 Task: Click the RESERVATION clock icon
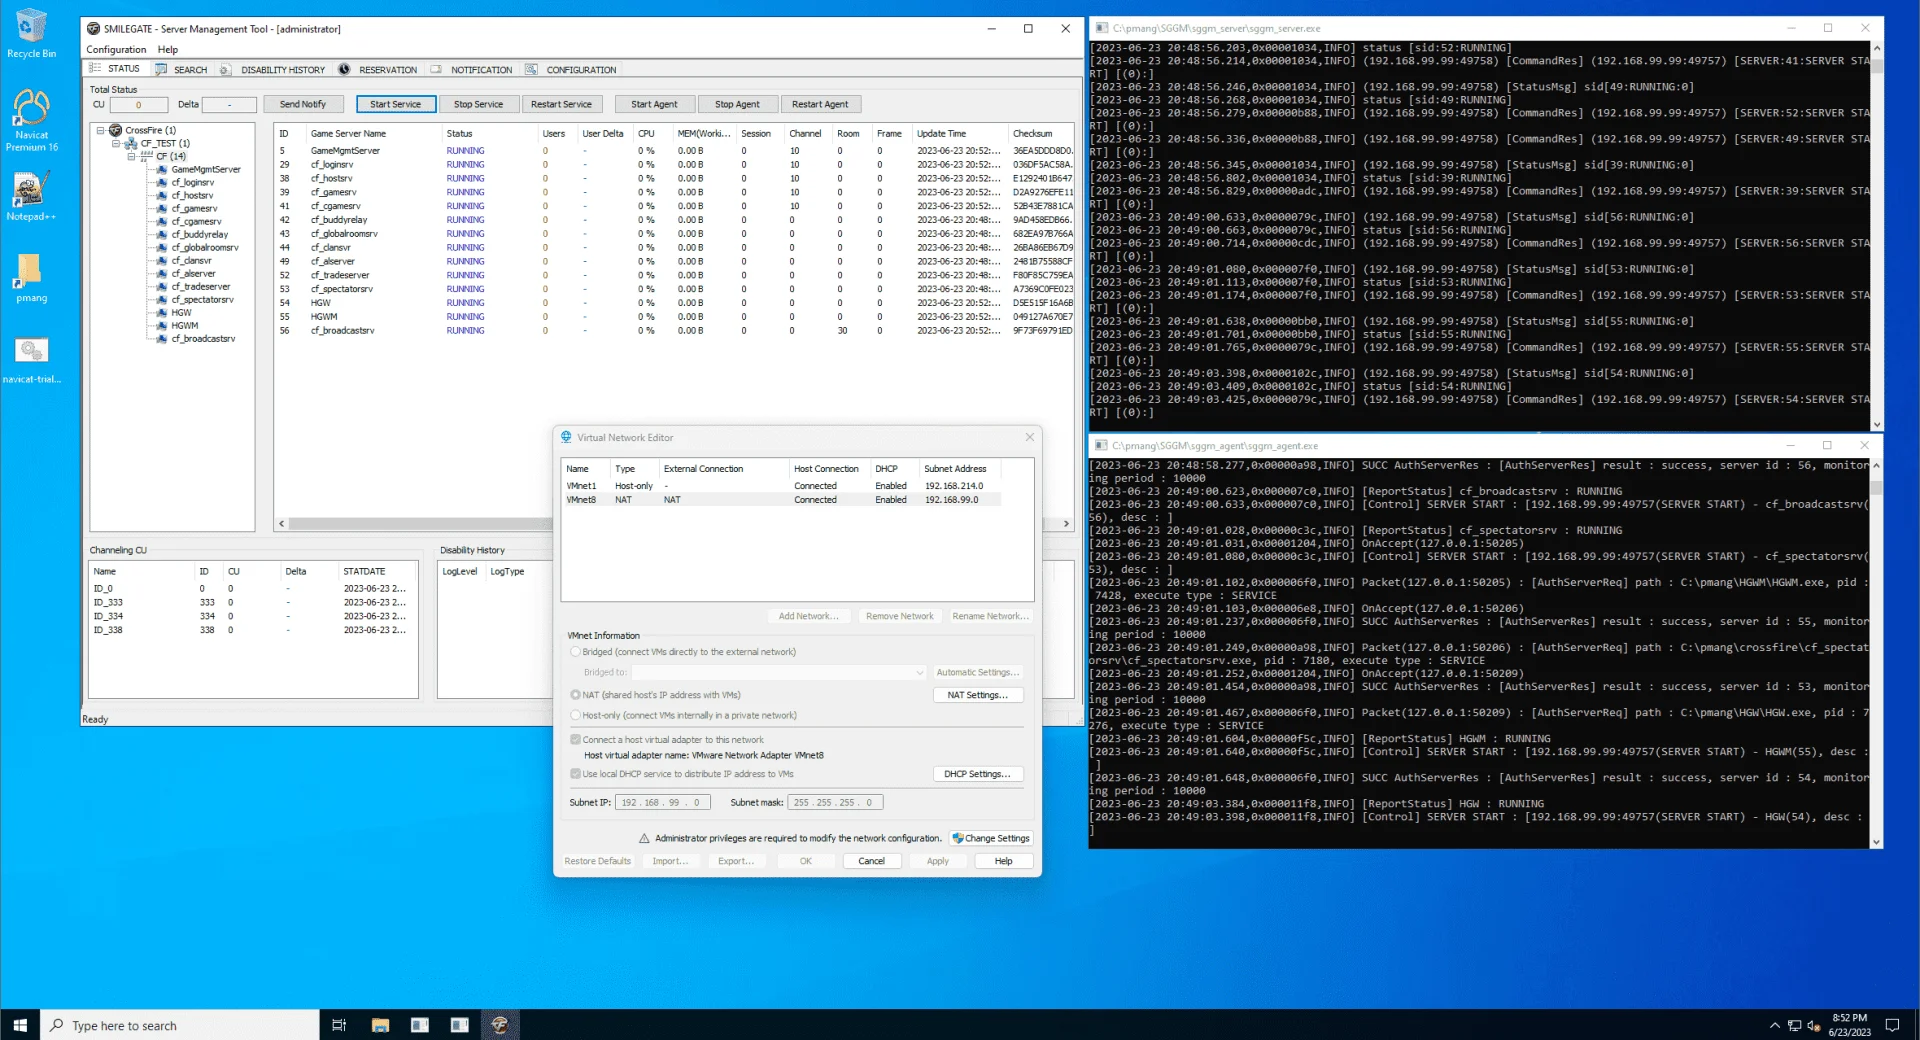344,69
